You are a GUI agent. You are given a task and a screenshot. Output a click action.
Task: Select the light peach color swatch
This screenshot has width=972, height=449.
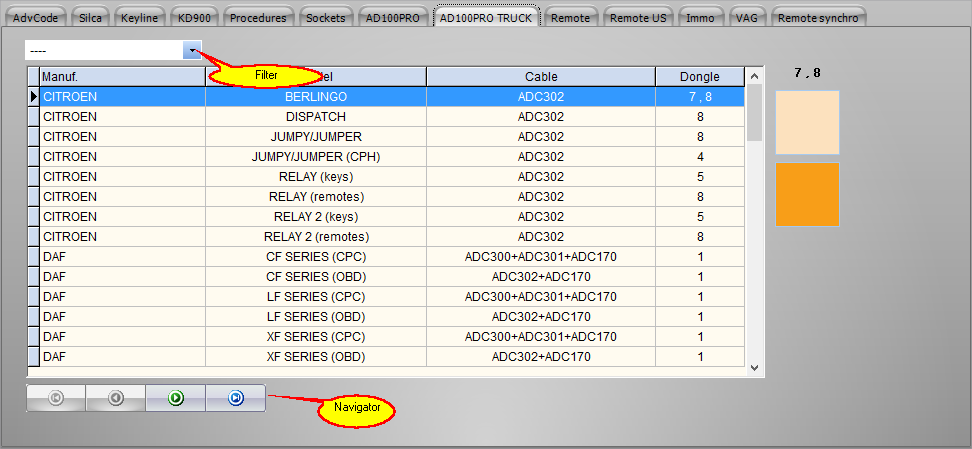pyautogui.click(x=807, y=122)
